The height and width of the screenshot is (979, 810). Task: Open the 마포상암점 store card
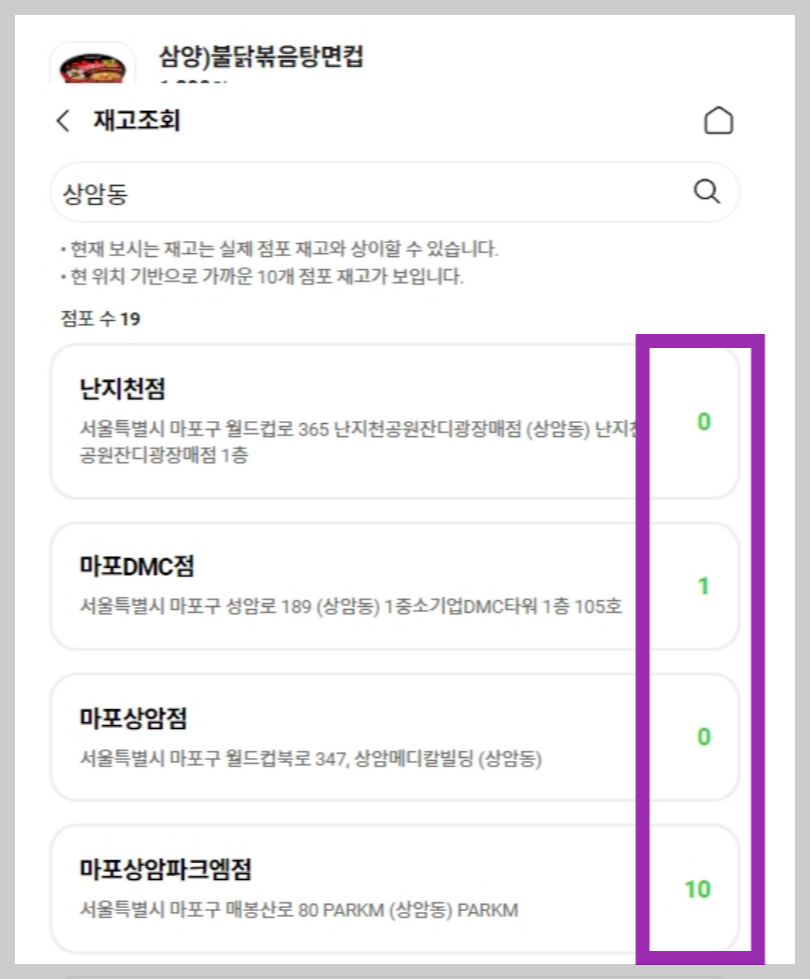tap(394, 737)
